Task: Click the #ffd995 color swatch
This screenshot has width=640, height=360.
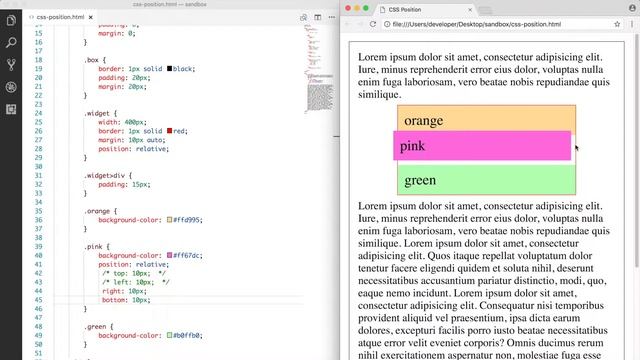Action: click(169, 220)
